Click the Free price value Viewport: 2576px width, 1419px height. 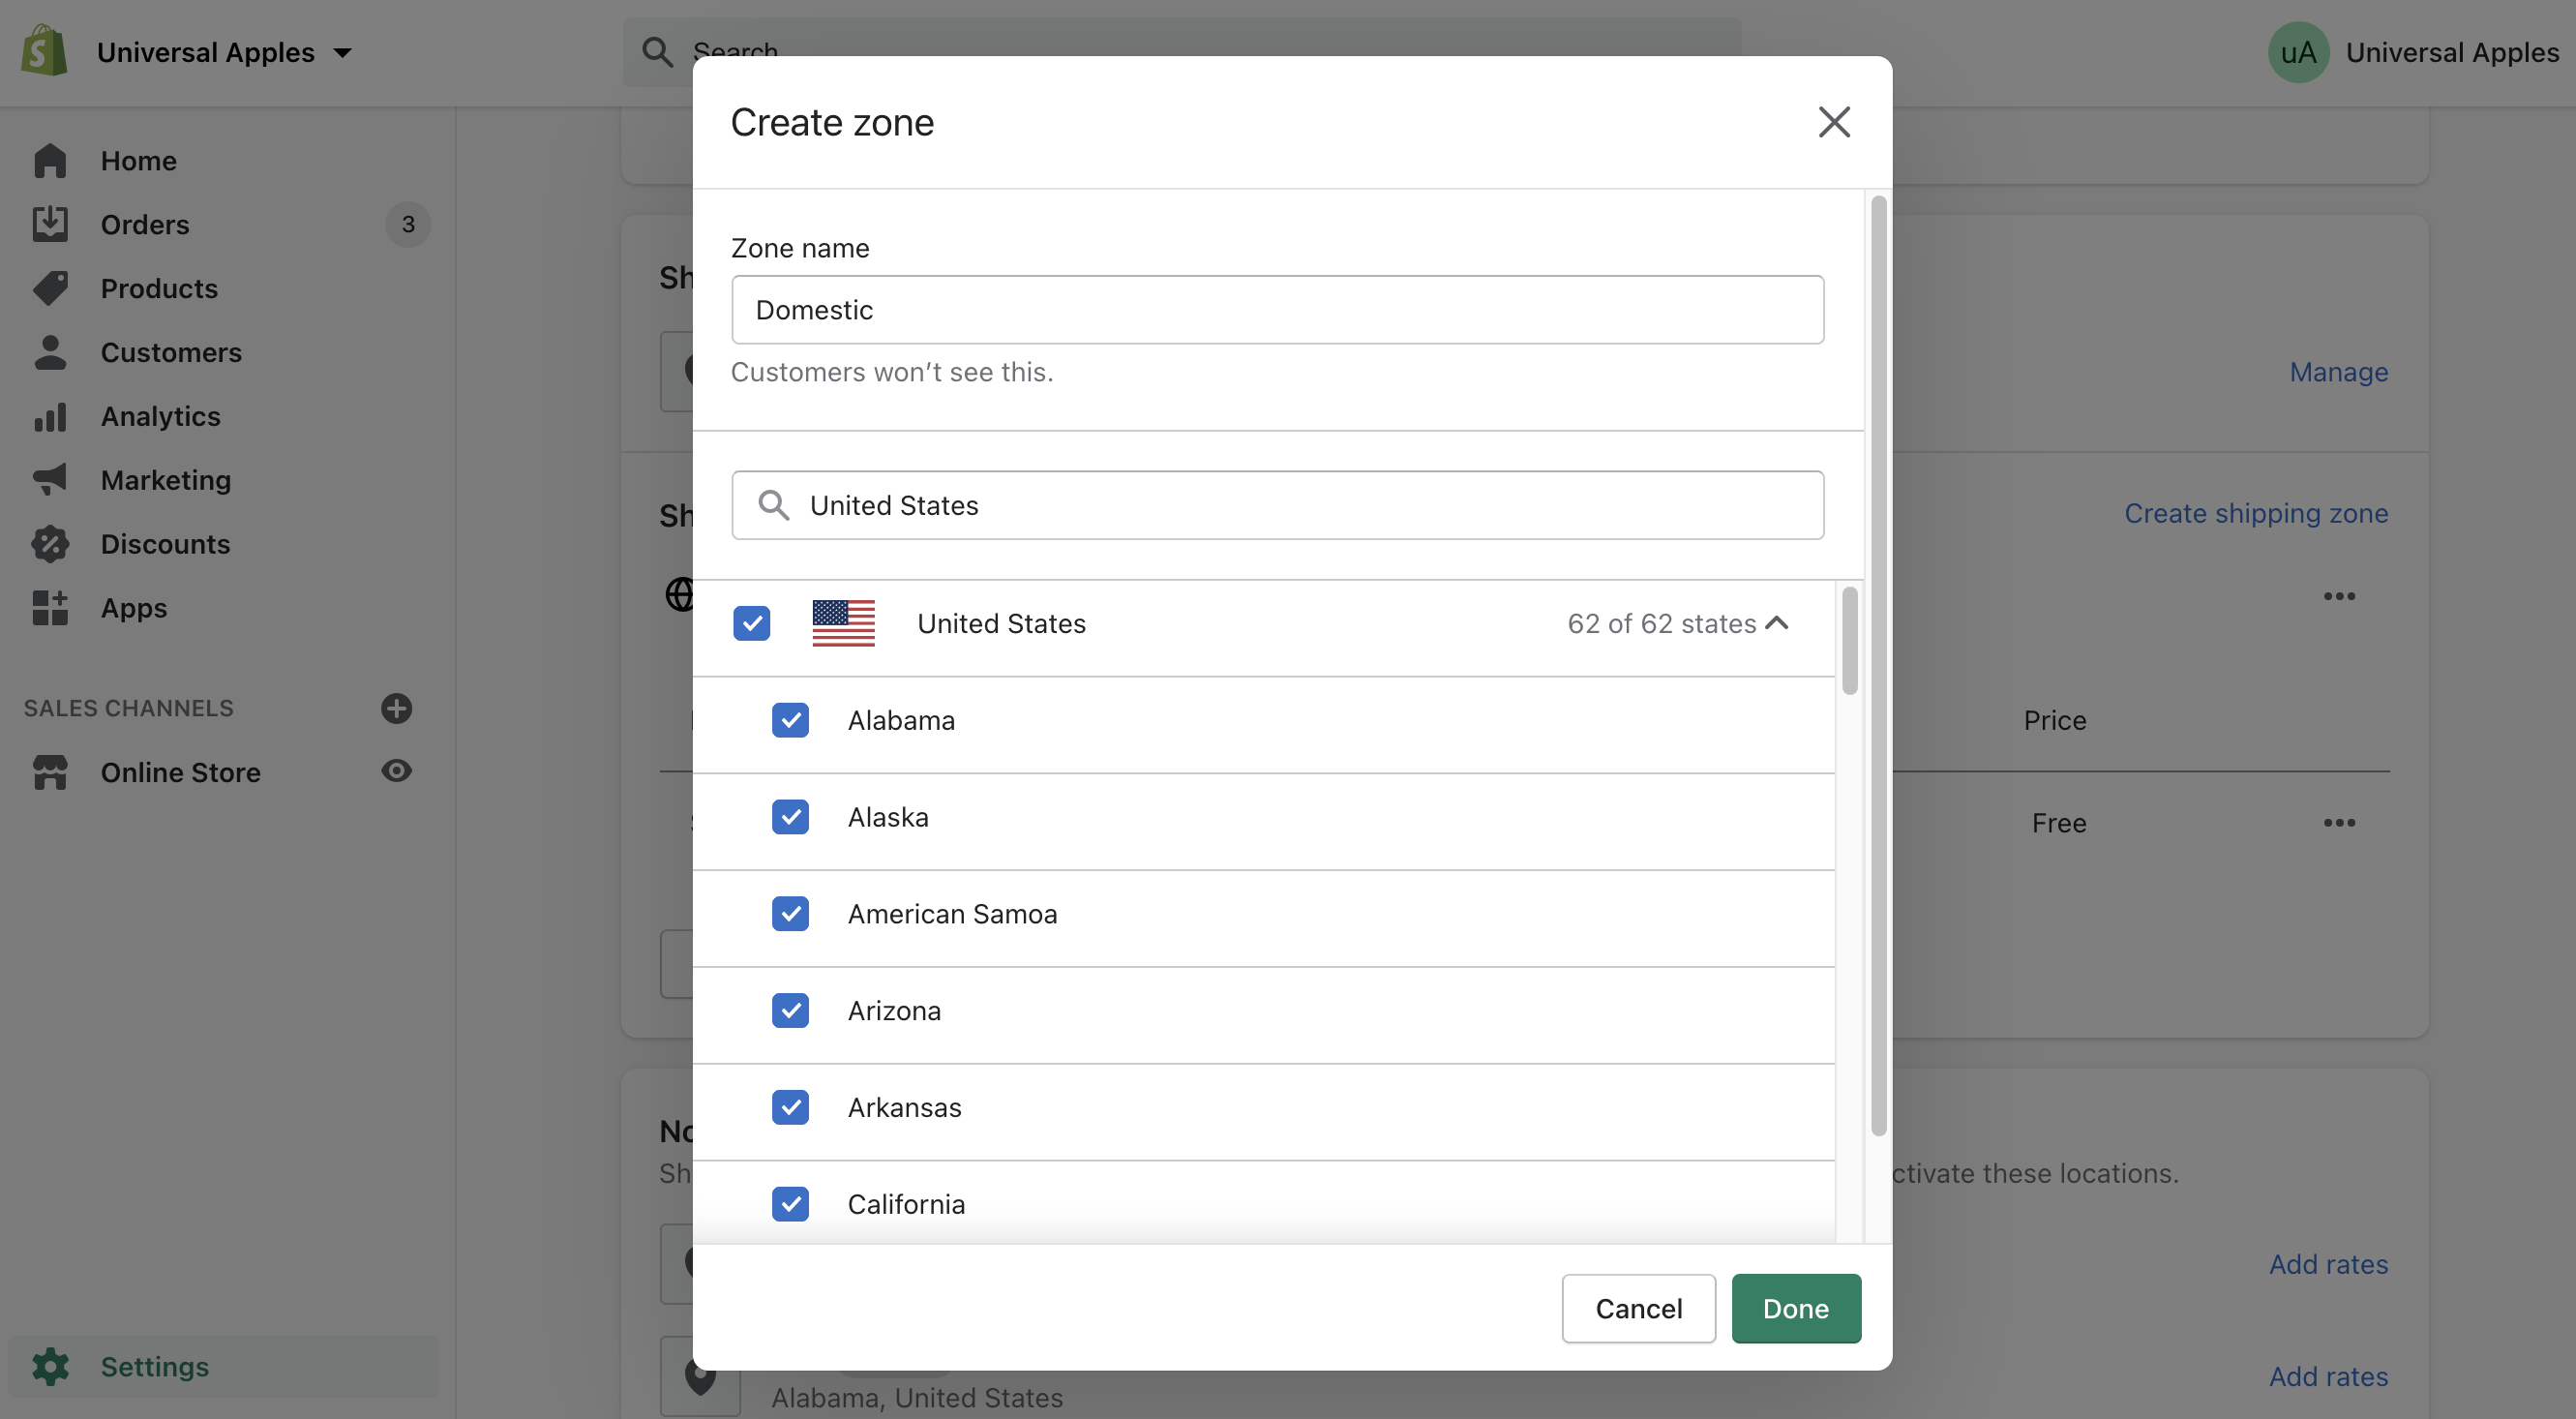tap(2058, 823)
